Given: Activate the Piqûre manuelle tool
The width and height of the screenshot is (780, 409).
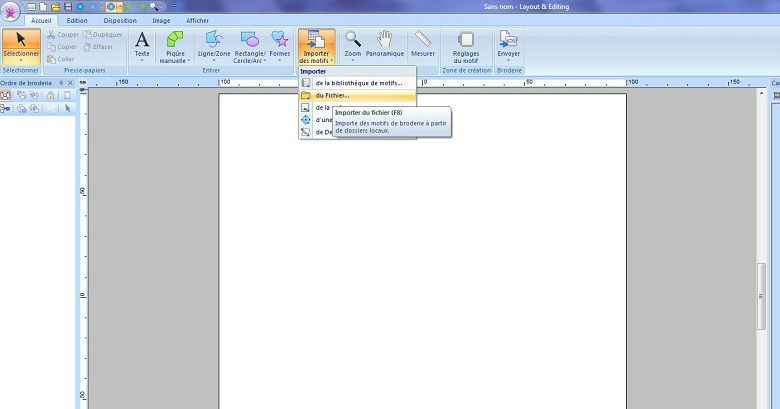Looking at the screenshot, I should 175,46.
